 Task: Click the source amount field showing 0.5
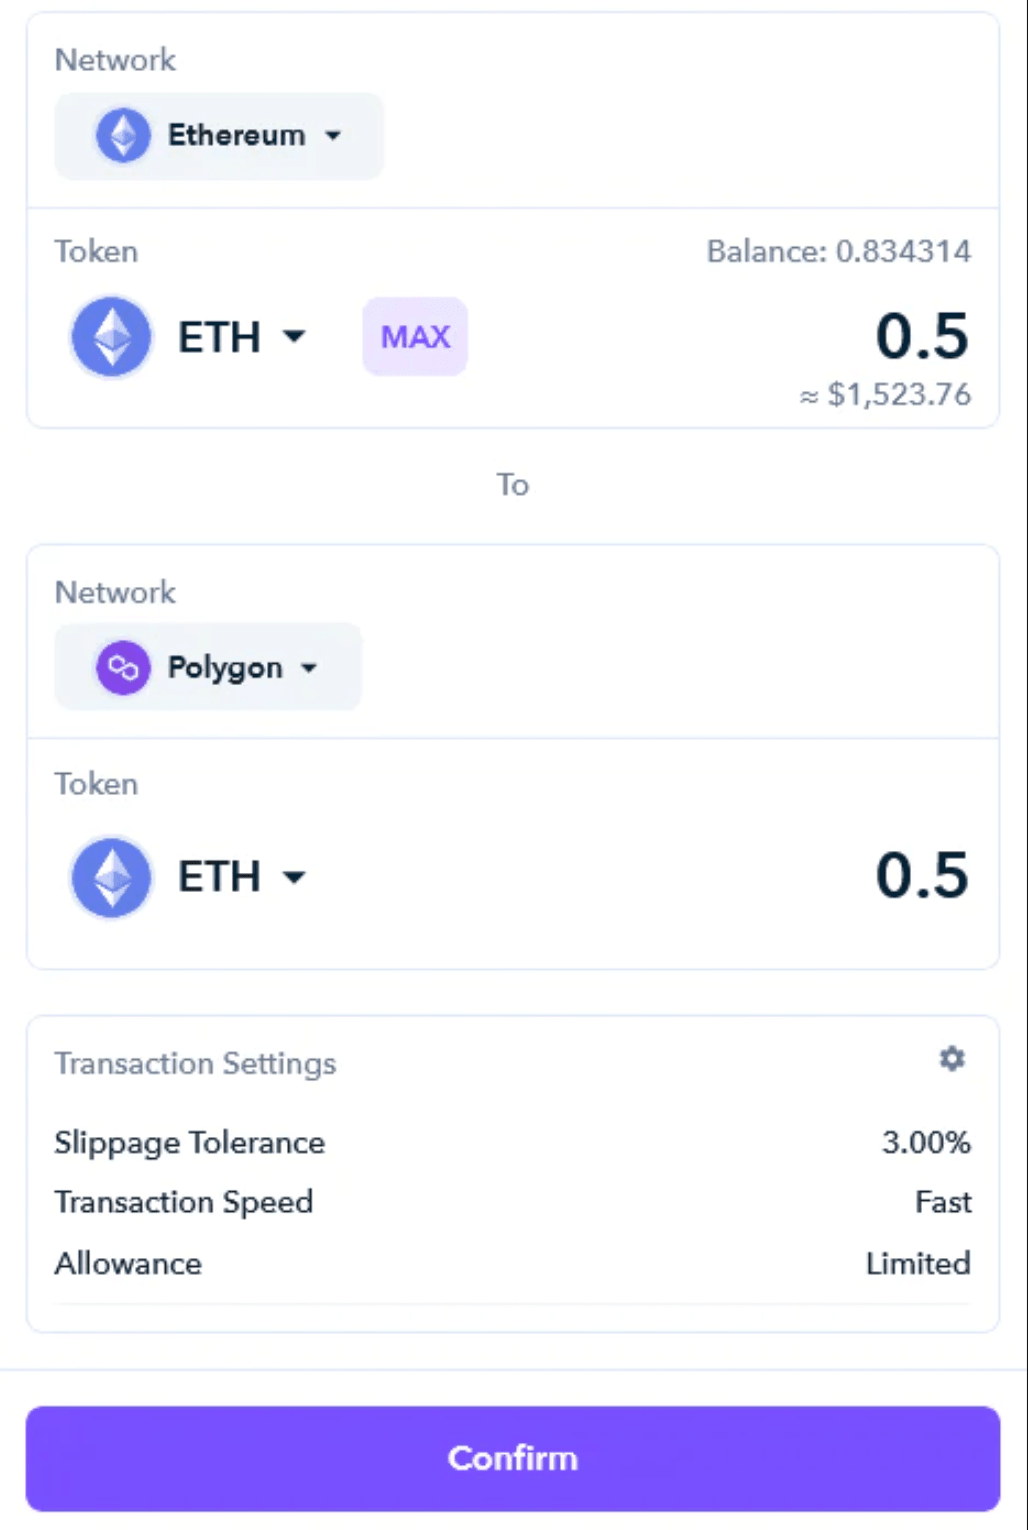coord(922,336)
